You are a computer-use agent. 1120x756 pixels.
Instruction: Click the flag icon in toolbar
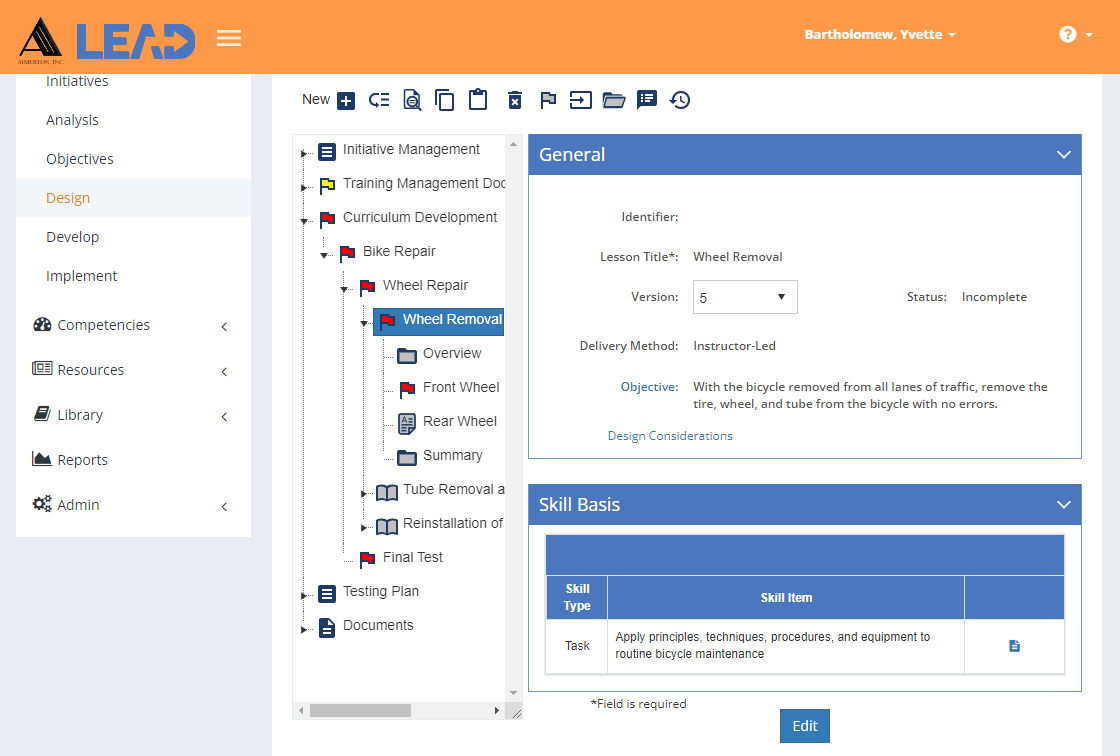point(548,100)
